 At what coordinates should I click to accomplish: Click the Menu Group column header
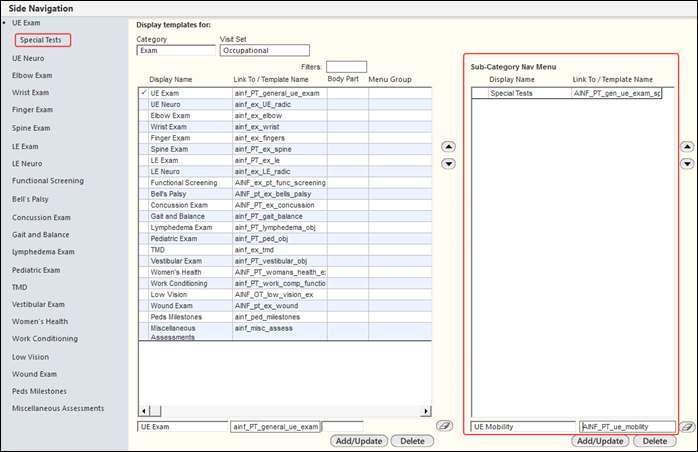point(390,79)
